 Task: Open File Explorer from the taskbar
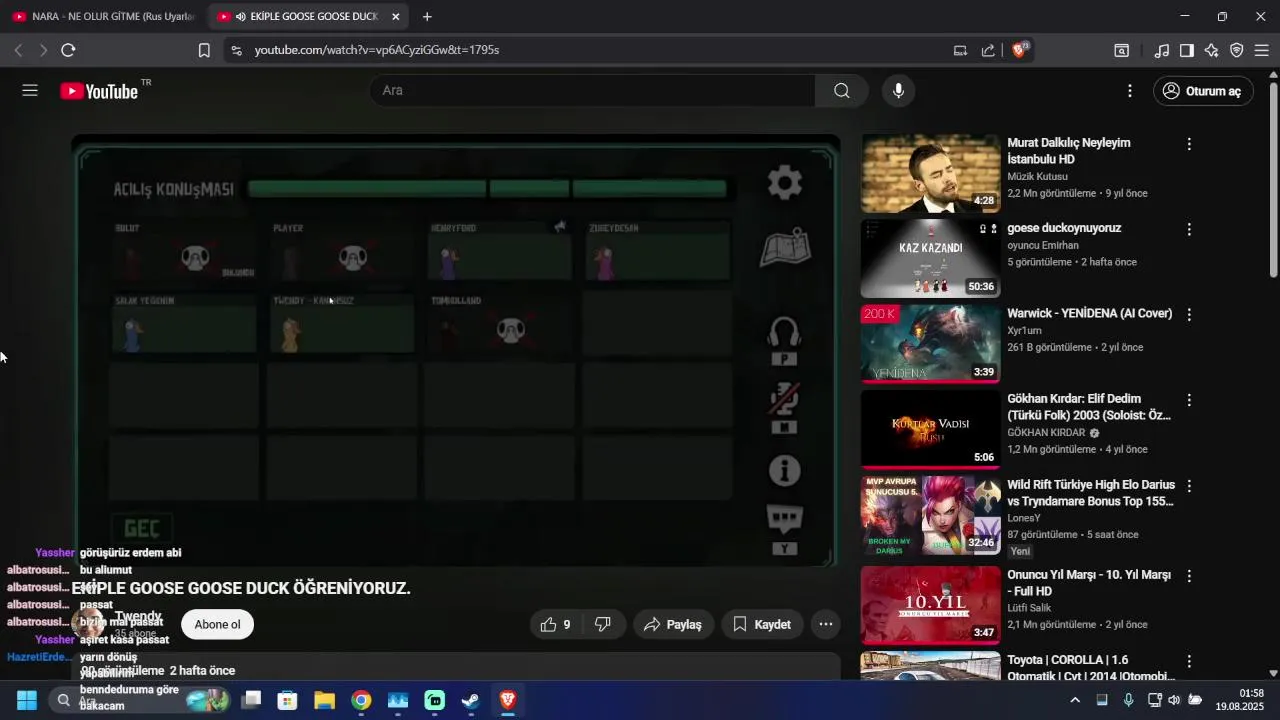pyautogui.click(x=324, y=700)
